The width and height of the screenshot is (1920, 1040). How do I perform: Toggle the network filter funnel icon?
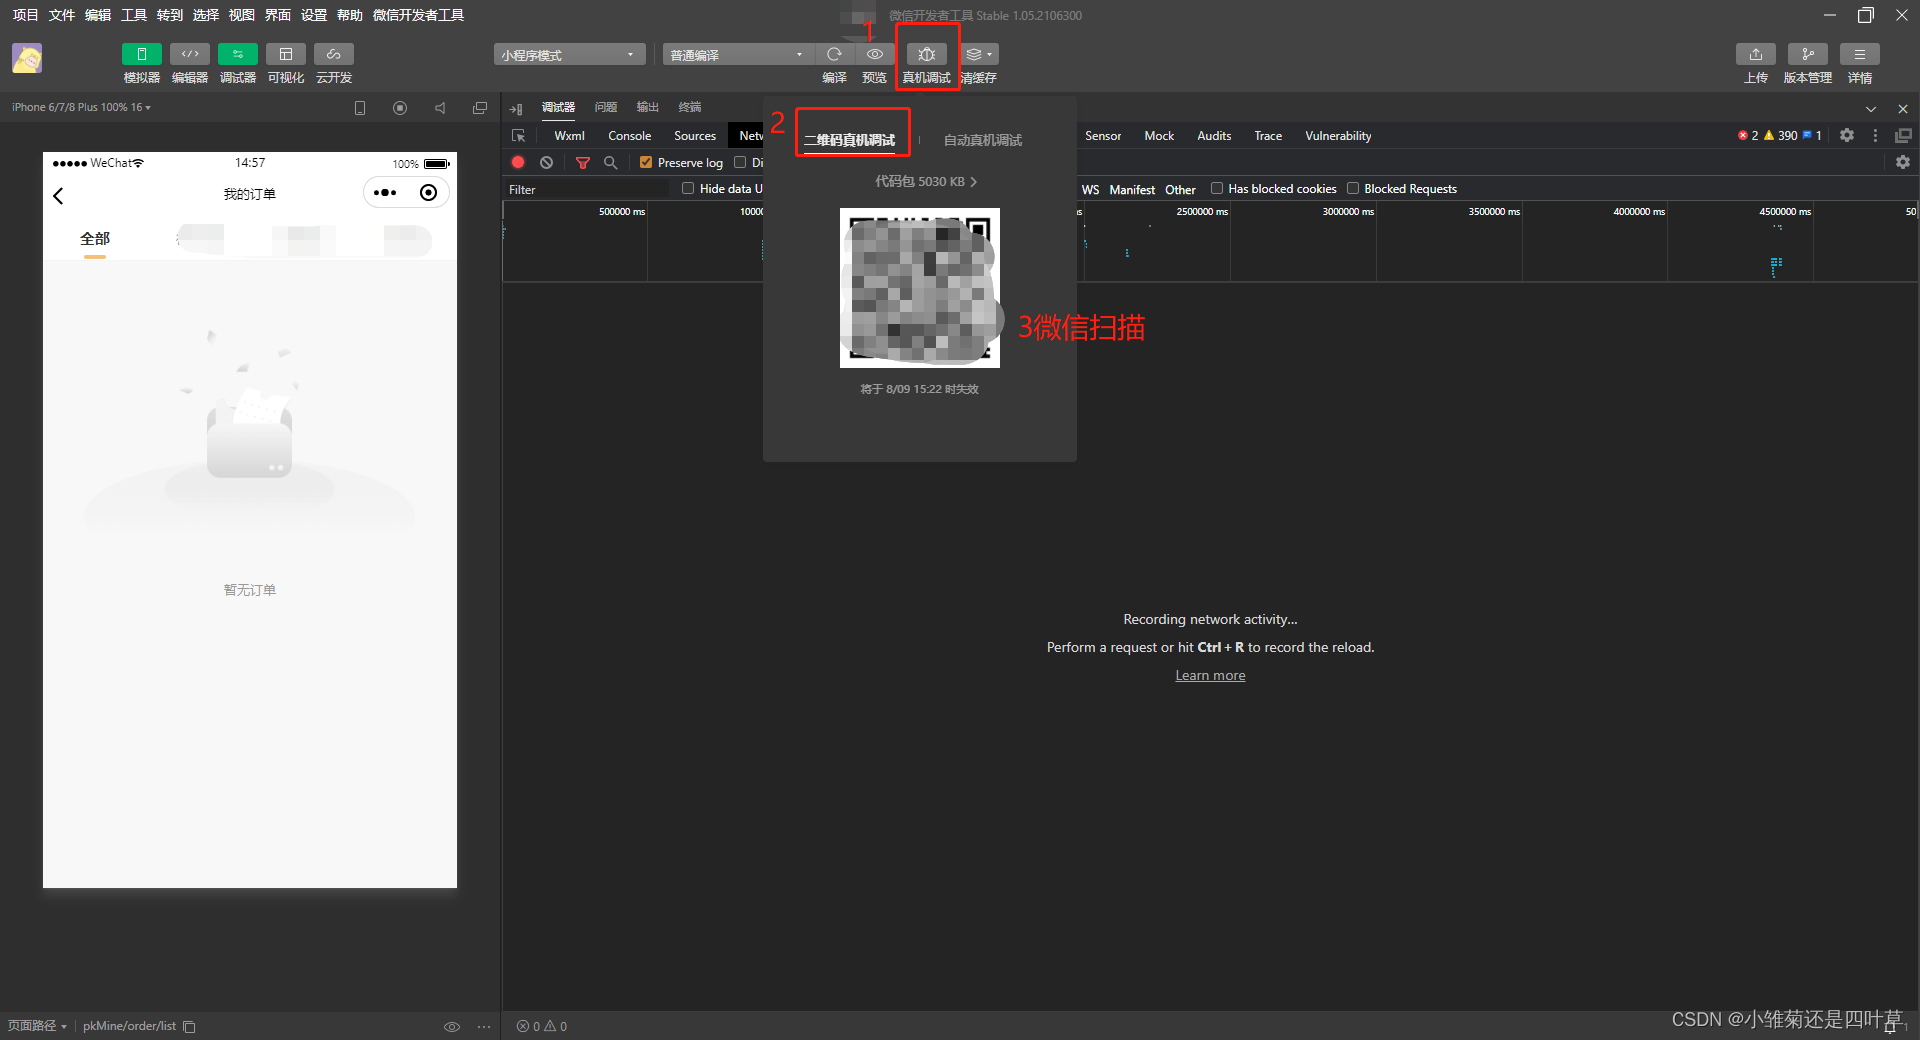point(582,162)
